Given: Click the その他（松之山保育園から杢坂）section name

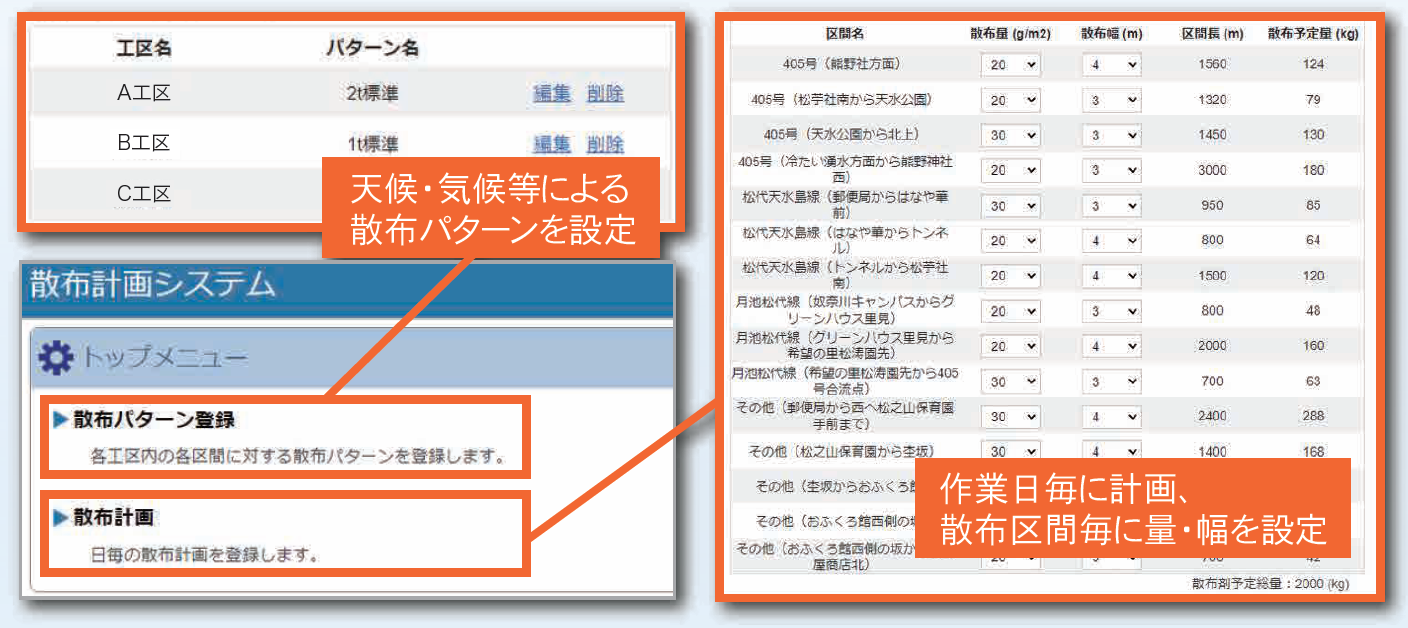Looking at the screenshot, I should 845,452.
